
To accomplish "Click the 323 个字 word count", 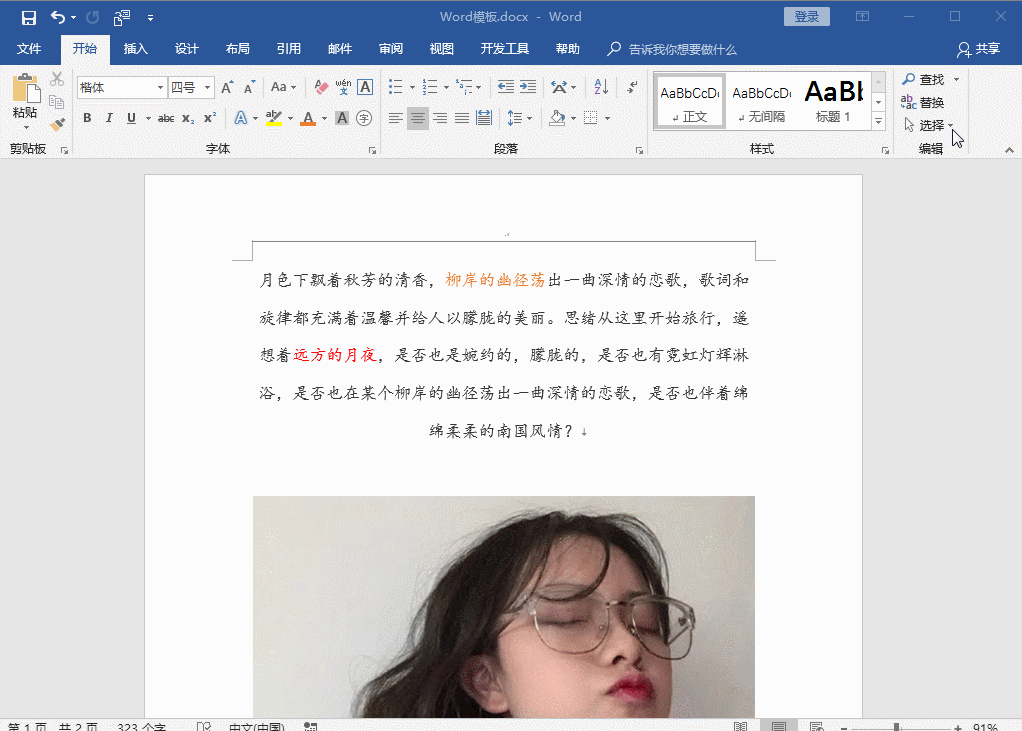I will pyautogui.click(x=141, y=726).
